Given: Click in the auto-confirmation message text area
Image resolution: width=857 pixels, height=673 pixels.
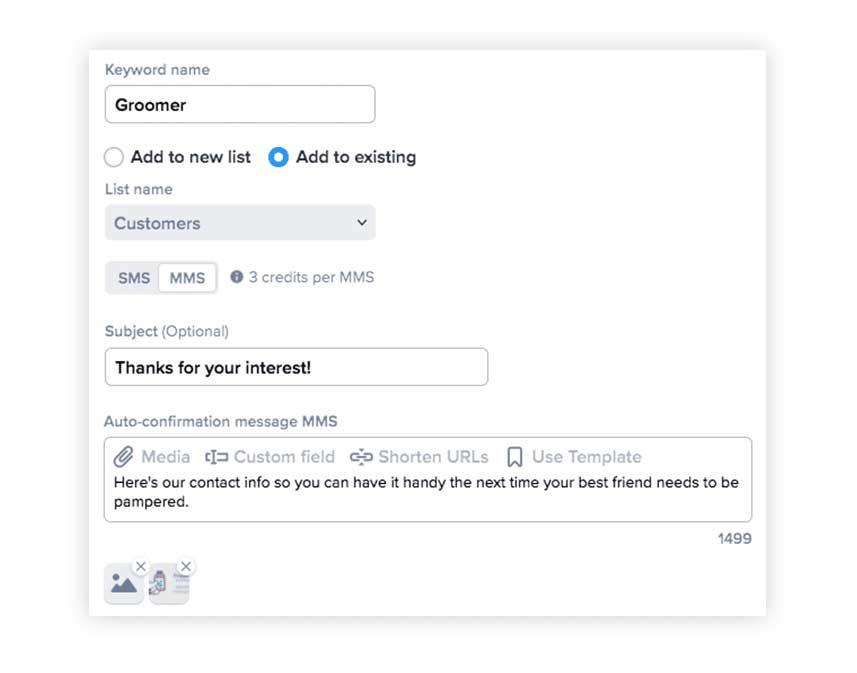Looking at the screenshot, I should tap(427, 492).
